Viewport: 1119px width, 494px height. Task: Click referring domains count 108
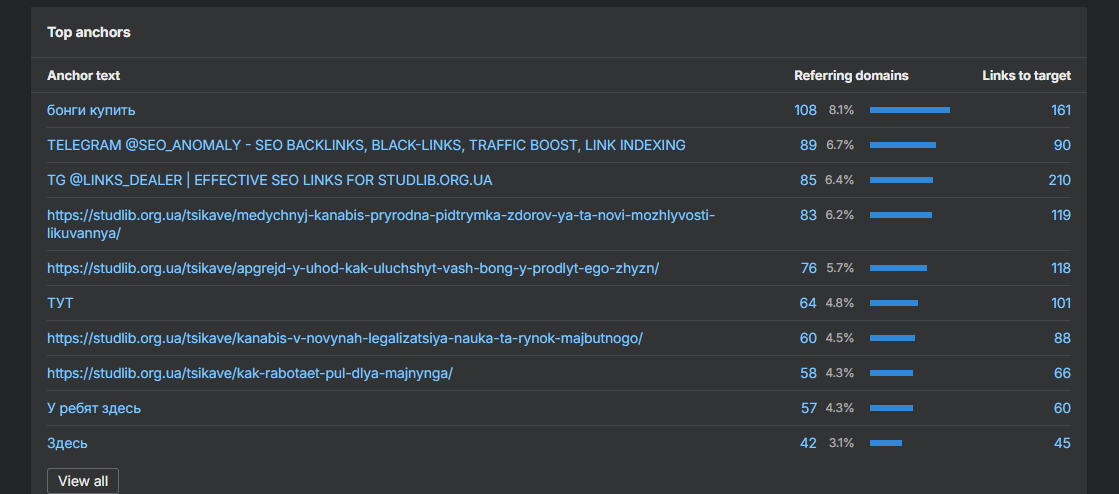(806, 110)
